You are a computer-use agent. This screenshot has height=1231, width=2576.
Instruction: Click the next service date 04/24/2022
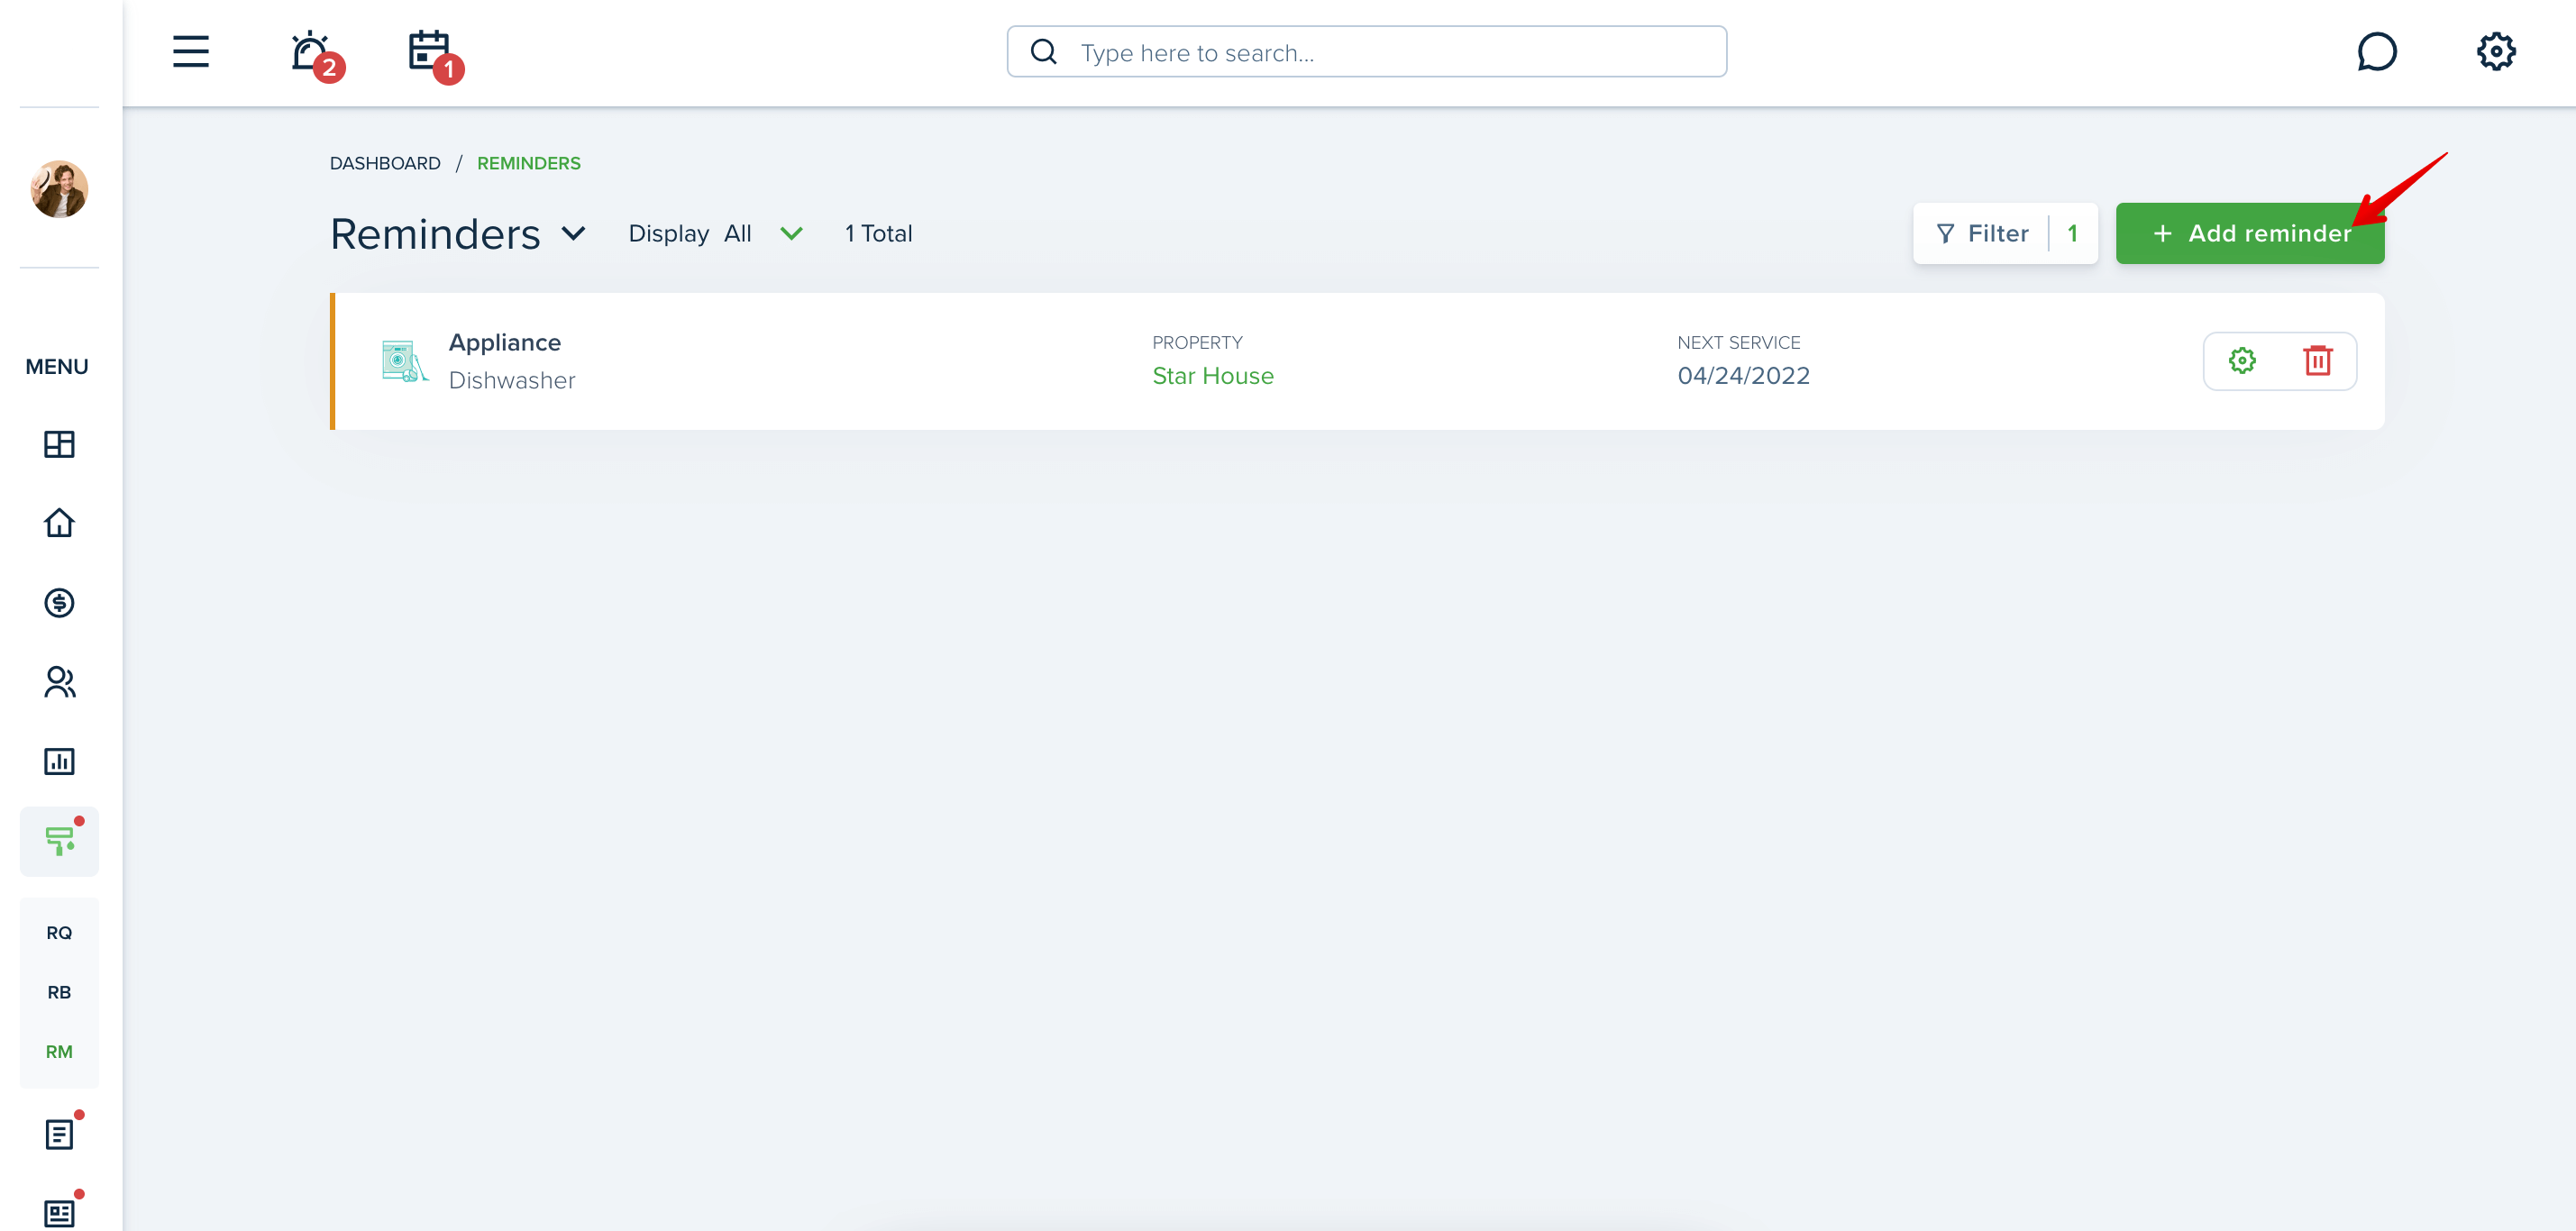coord(1743,375)
